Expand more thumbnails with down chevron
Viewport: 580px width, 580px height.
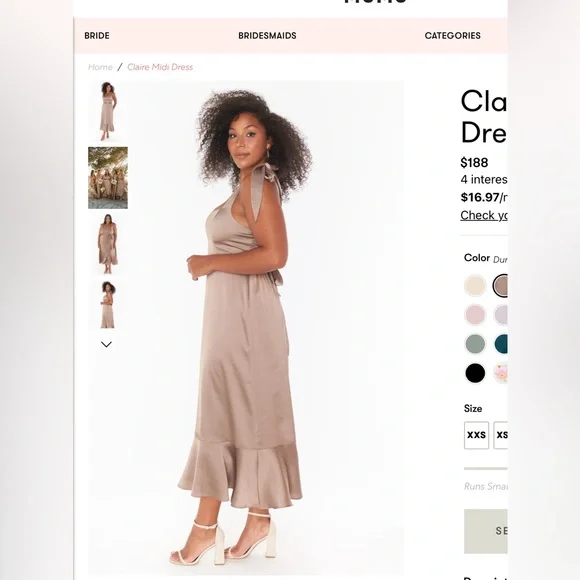[x=106, y=344]
